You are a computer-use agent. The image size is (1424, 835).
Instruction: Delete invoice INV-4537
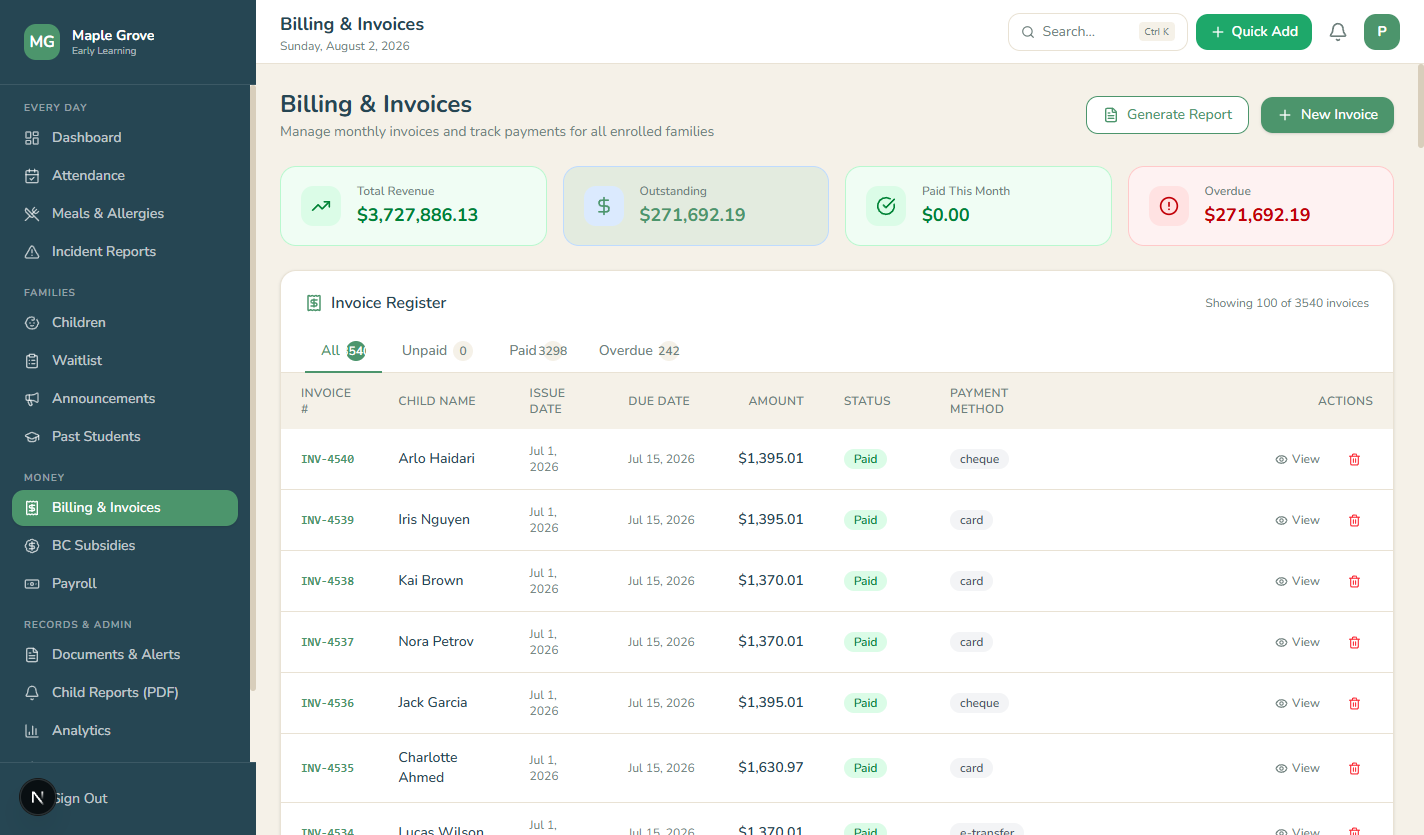(x=1355, y=643)
